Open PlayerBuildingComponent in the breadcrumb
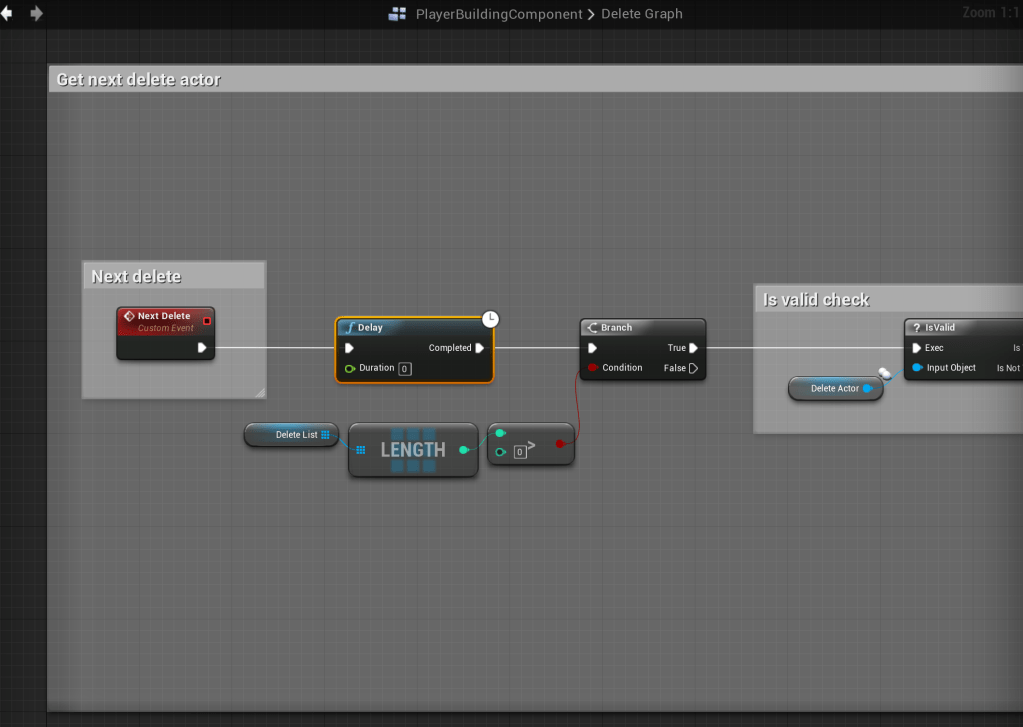 (x=498, y=14)
